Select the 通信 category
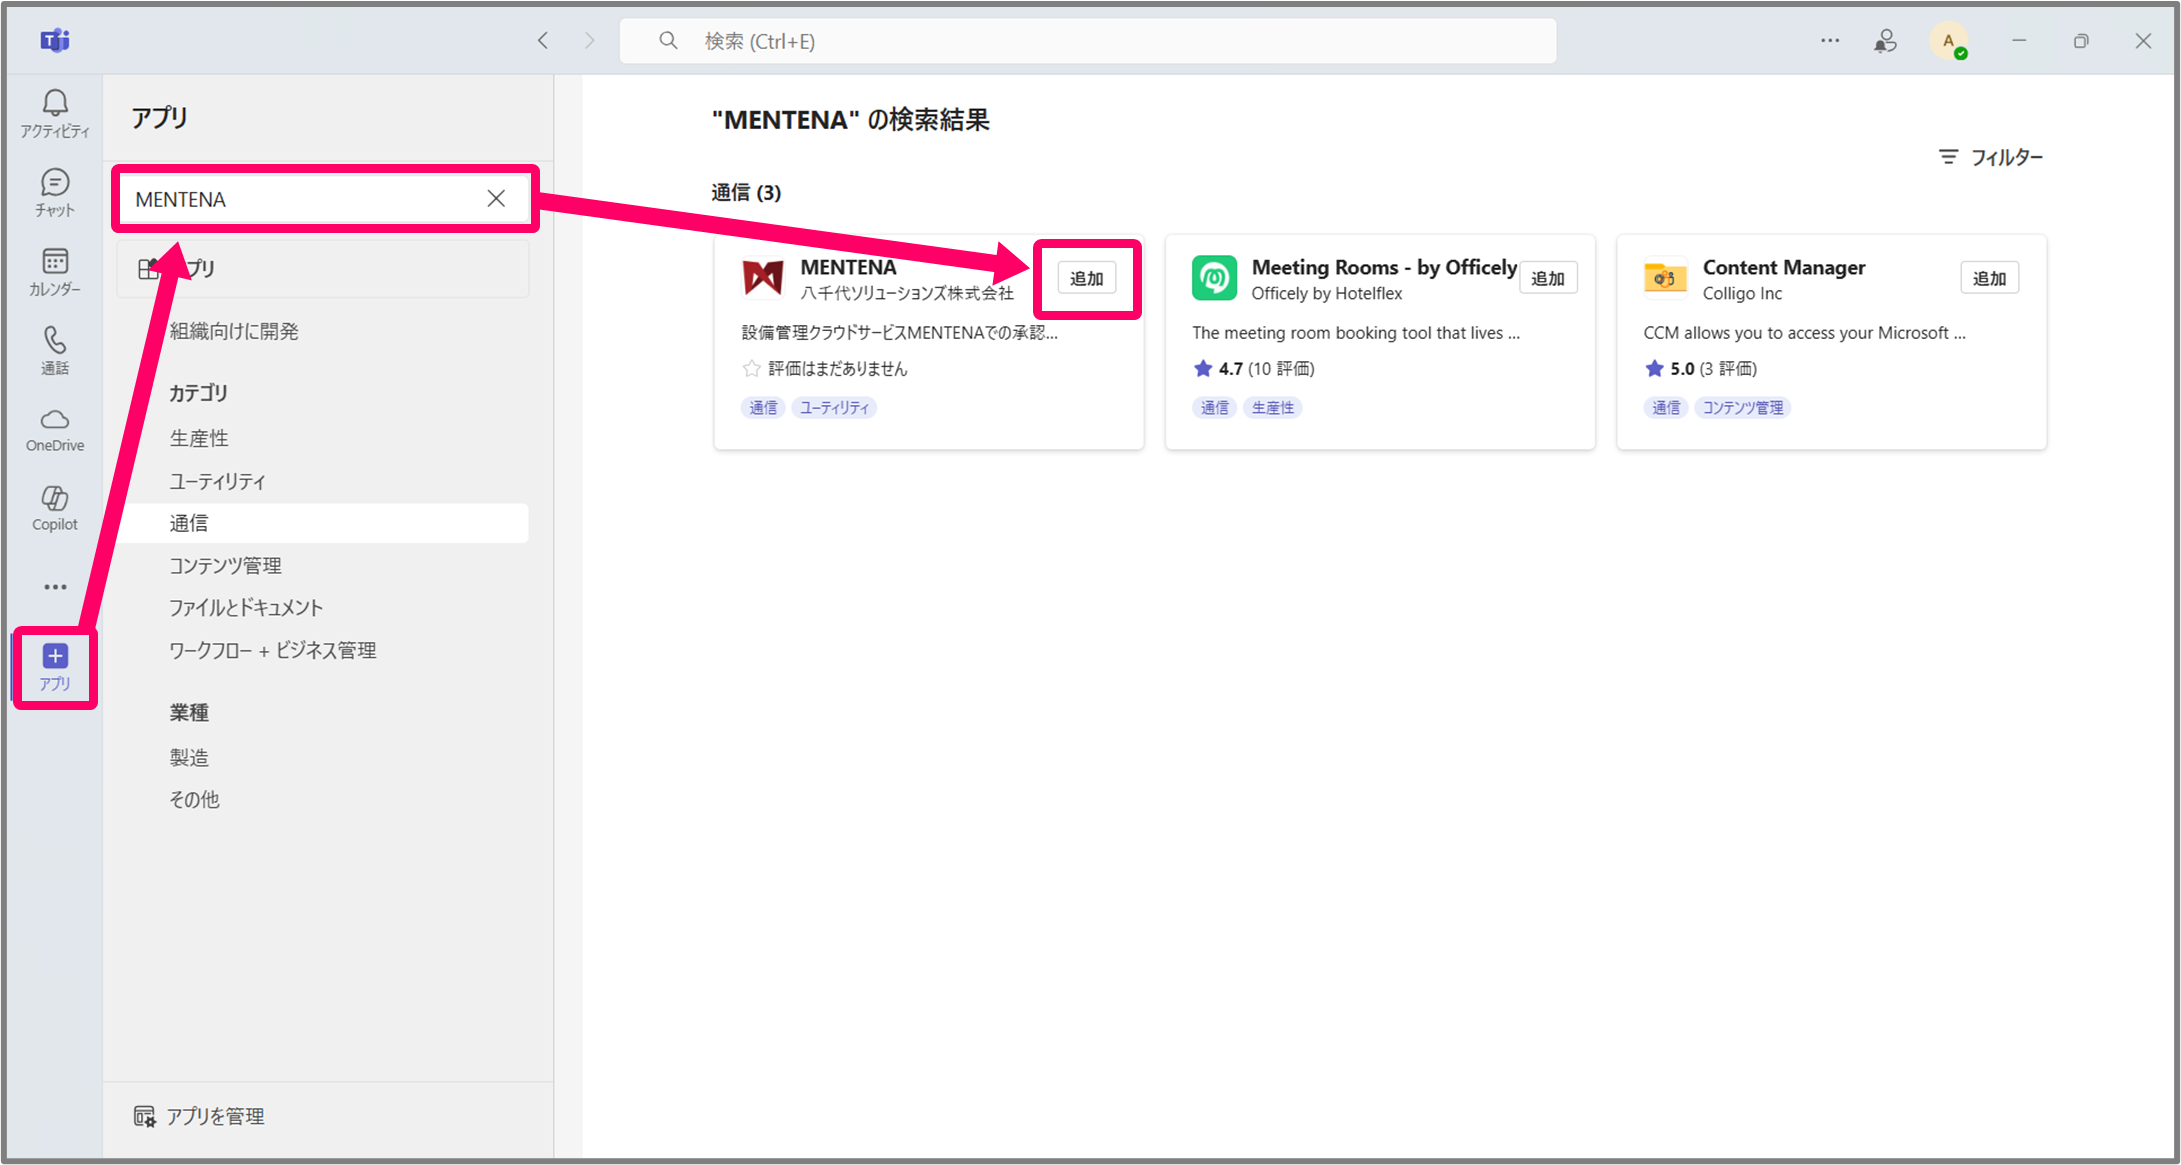2181x1165 pixels. click(x=189, y=523)
